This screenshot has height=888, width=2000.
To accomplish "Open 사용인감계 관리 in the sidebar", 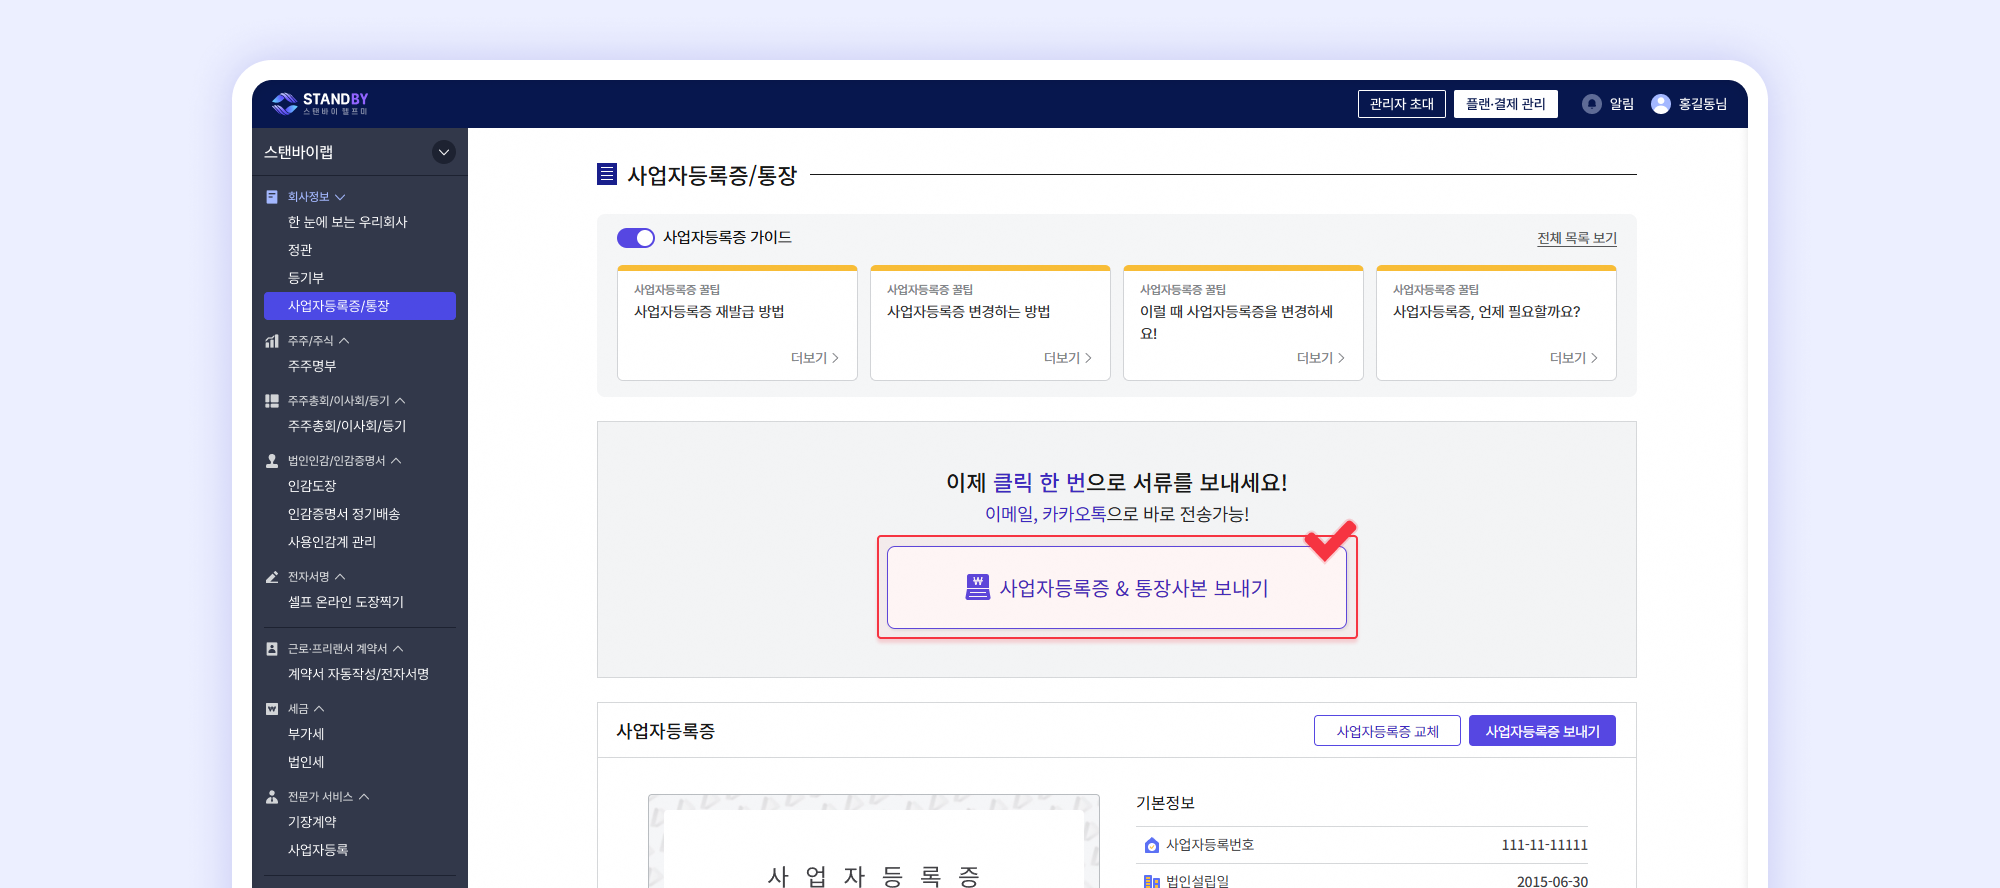I will click(332, 542).
